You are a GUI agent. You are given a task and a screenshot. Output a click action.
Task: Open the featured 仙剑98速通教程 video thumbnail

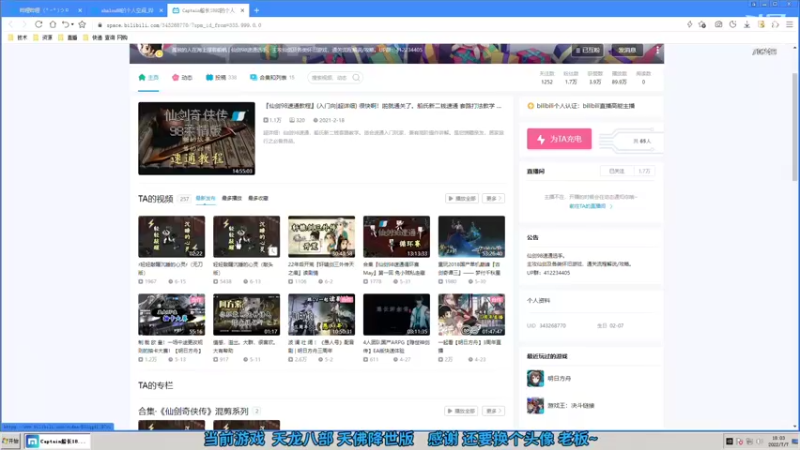click(196, 138)
